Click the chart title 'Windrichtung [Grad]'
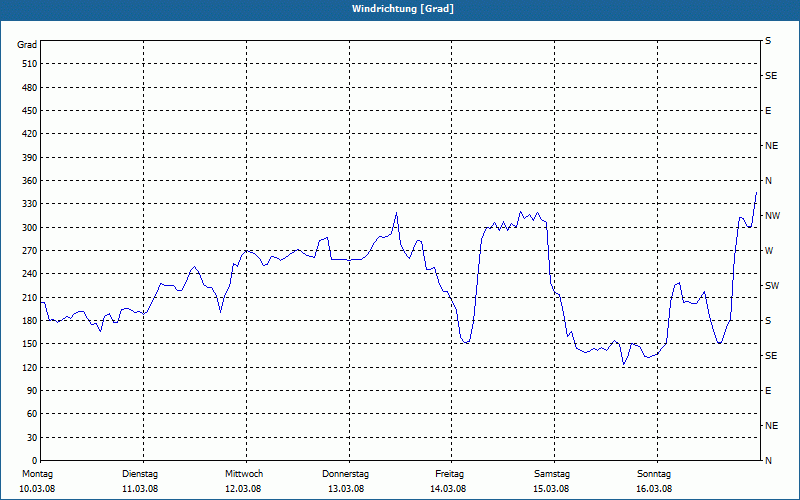 pos(403,9)
